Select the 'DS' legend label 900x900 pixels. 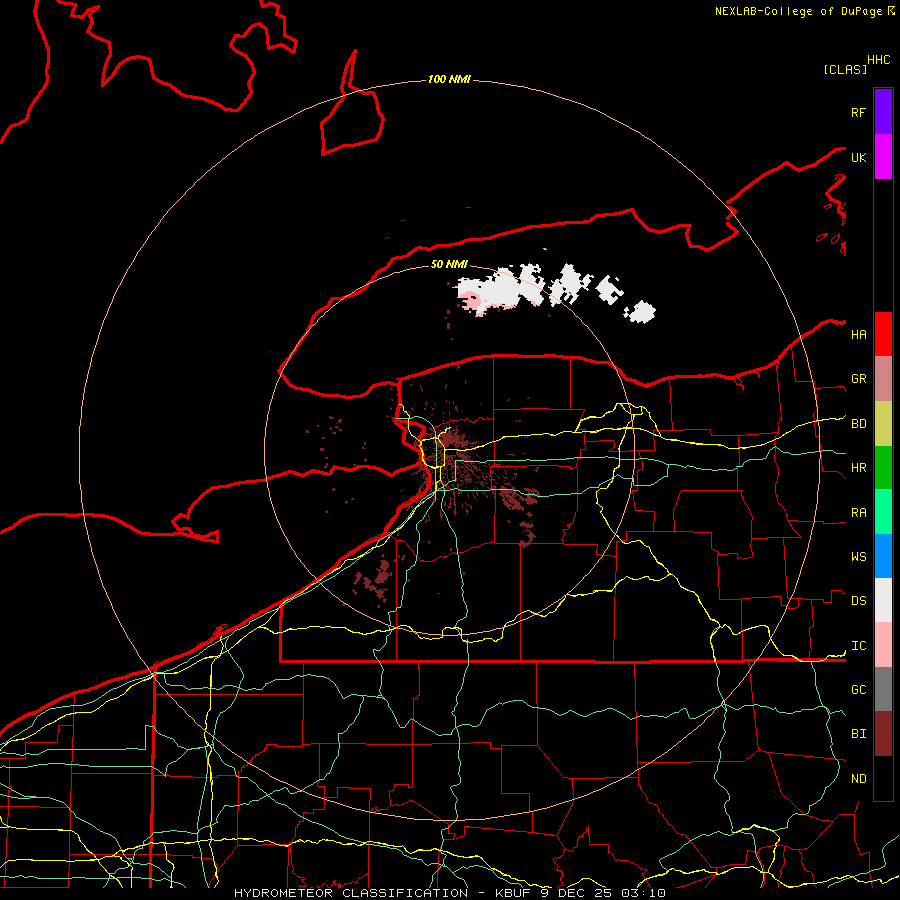(859, 601)
